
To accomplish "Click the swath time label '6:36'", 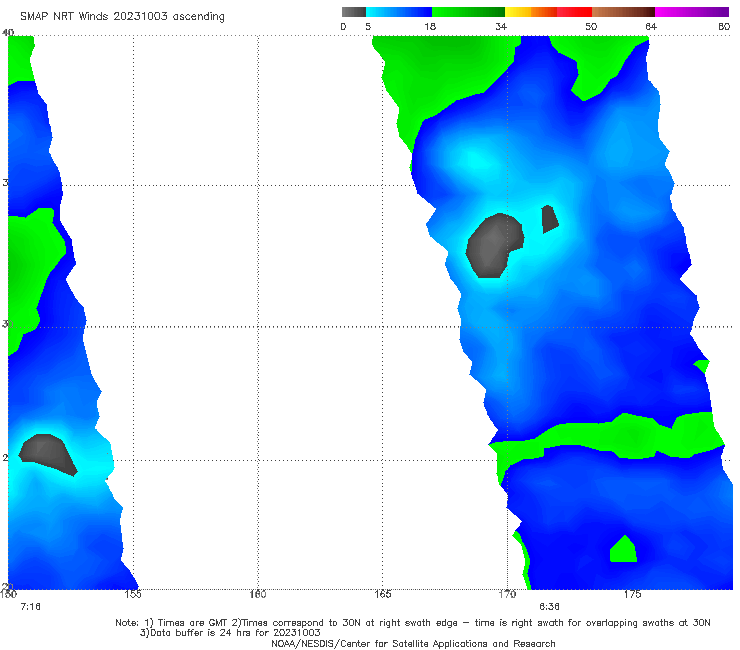I will click(549, 607).
